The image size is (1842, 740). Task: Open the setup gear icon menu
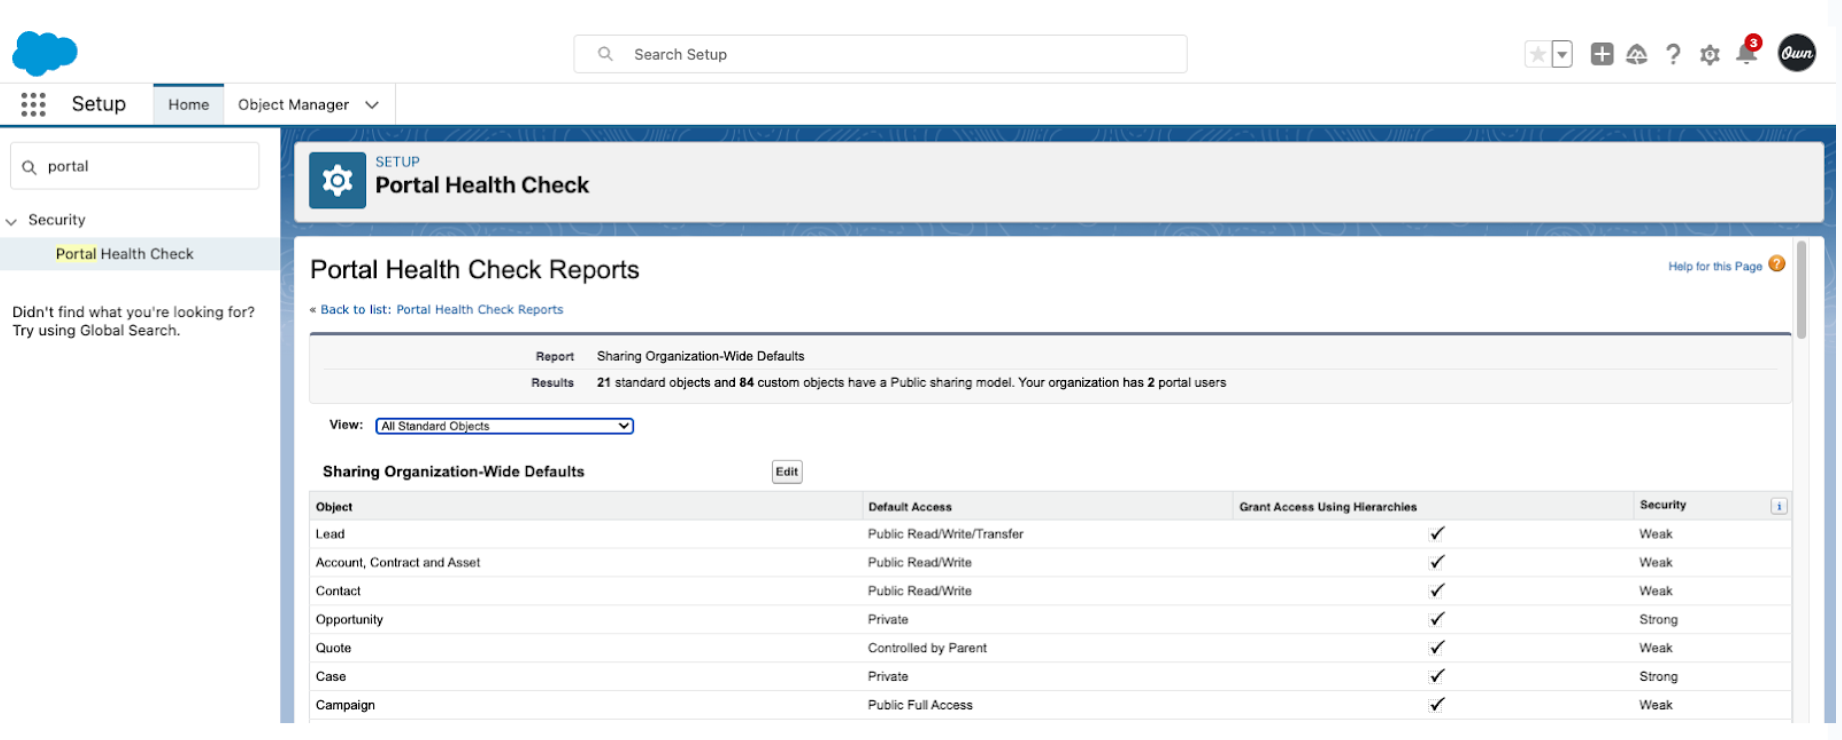click(1710, 55)
